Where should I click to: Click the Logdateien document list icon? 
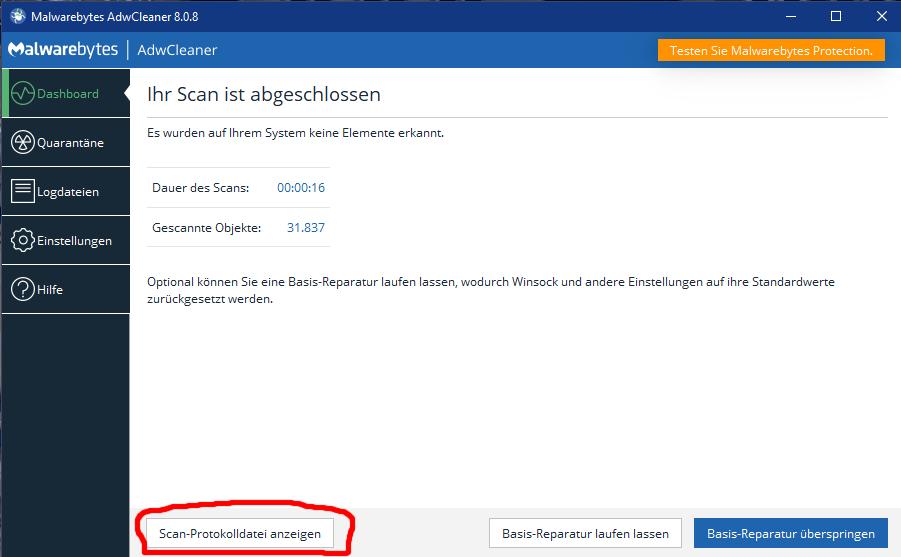(22, 191)
